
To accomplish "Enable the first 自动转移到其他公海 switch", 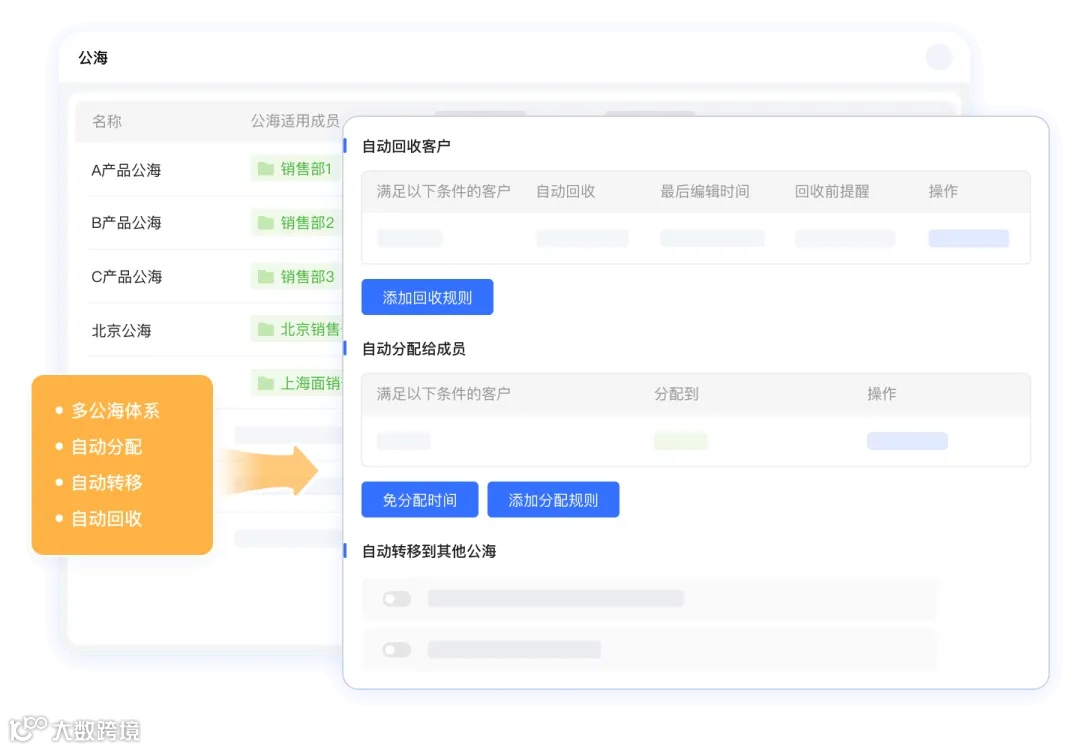I will point(395,598).
